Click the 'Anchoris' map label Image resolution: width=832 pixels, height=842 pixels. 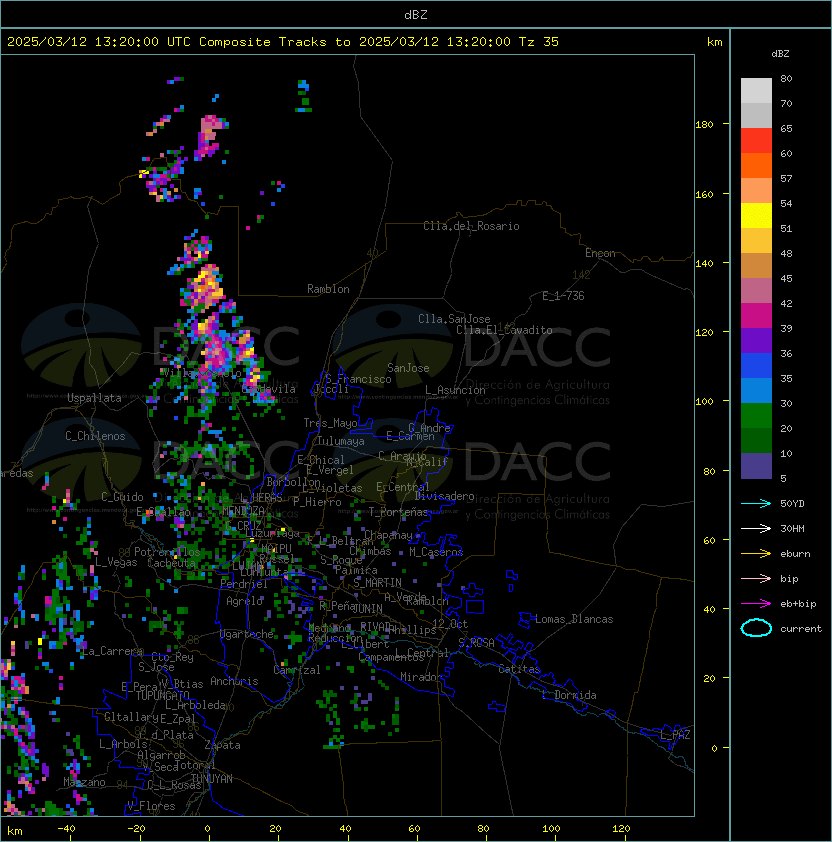[x=234, y=681]
